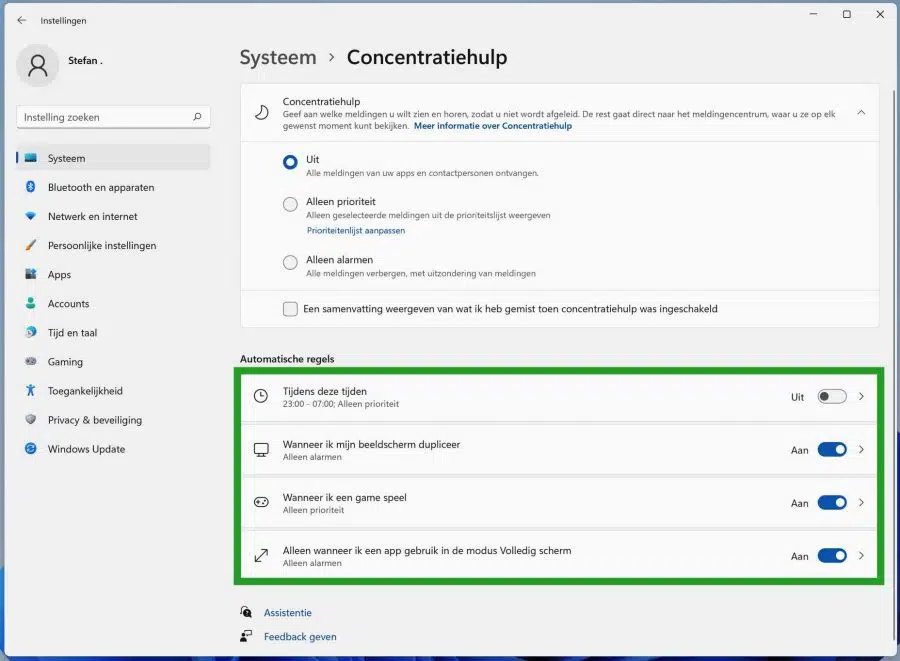
Task: Click the paintbrush icon for Persoonlijke instellingen
Action: (30, 245)
